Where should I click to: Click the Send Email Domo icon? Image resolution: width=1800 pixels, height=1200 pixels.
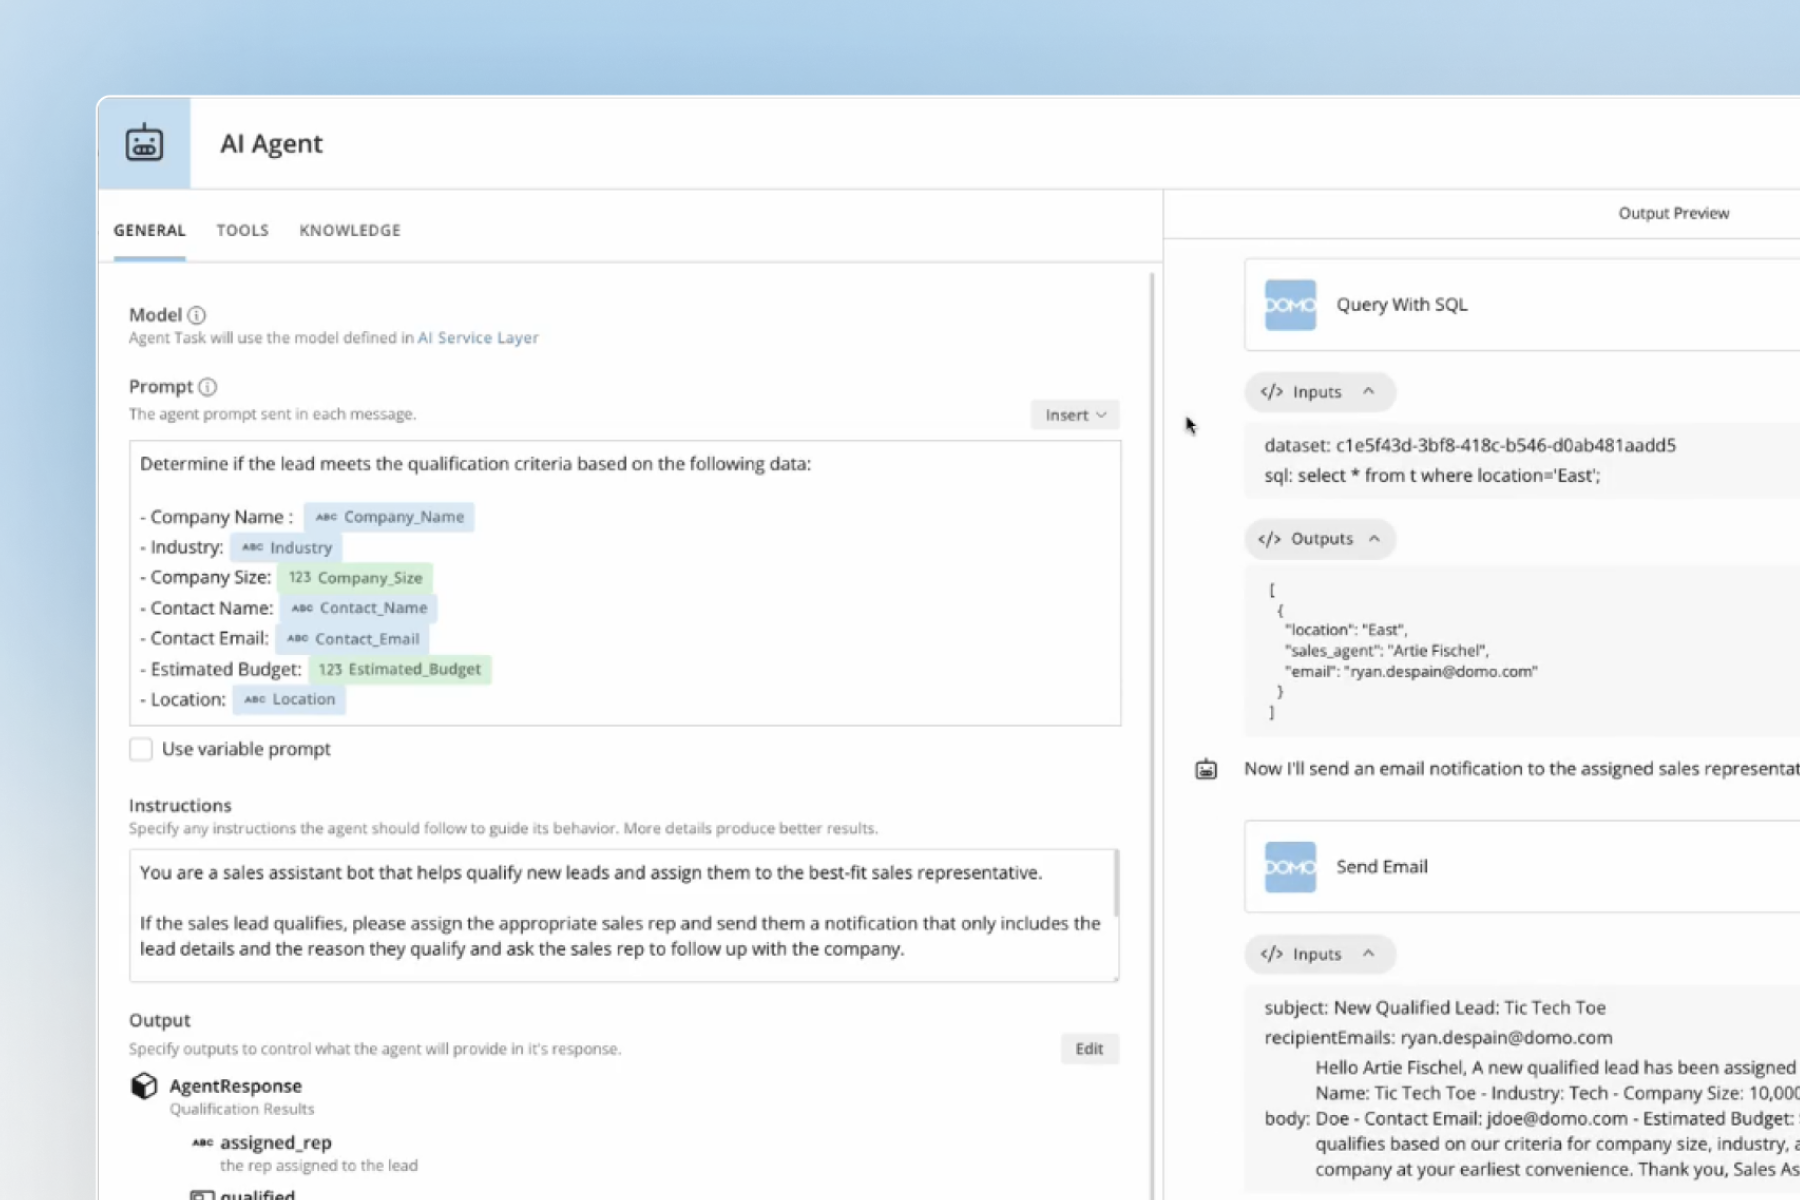click(x=1290, y=867)
